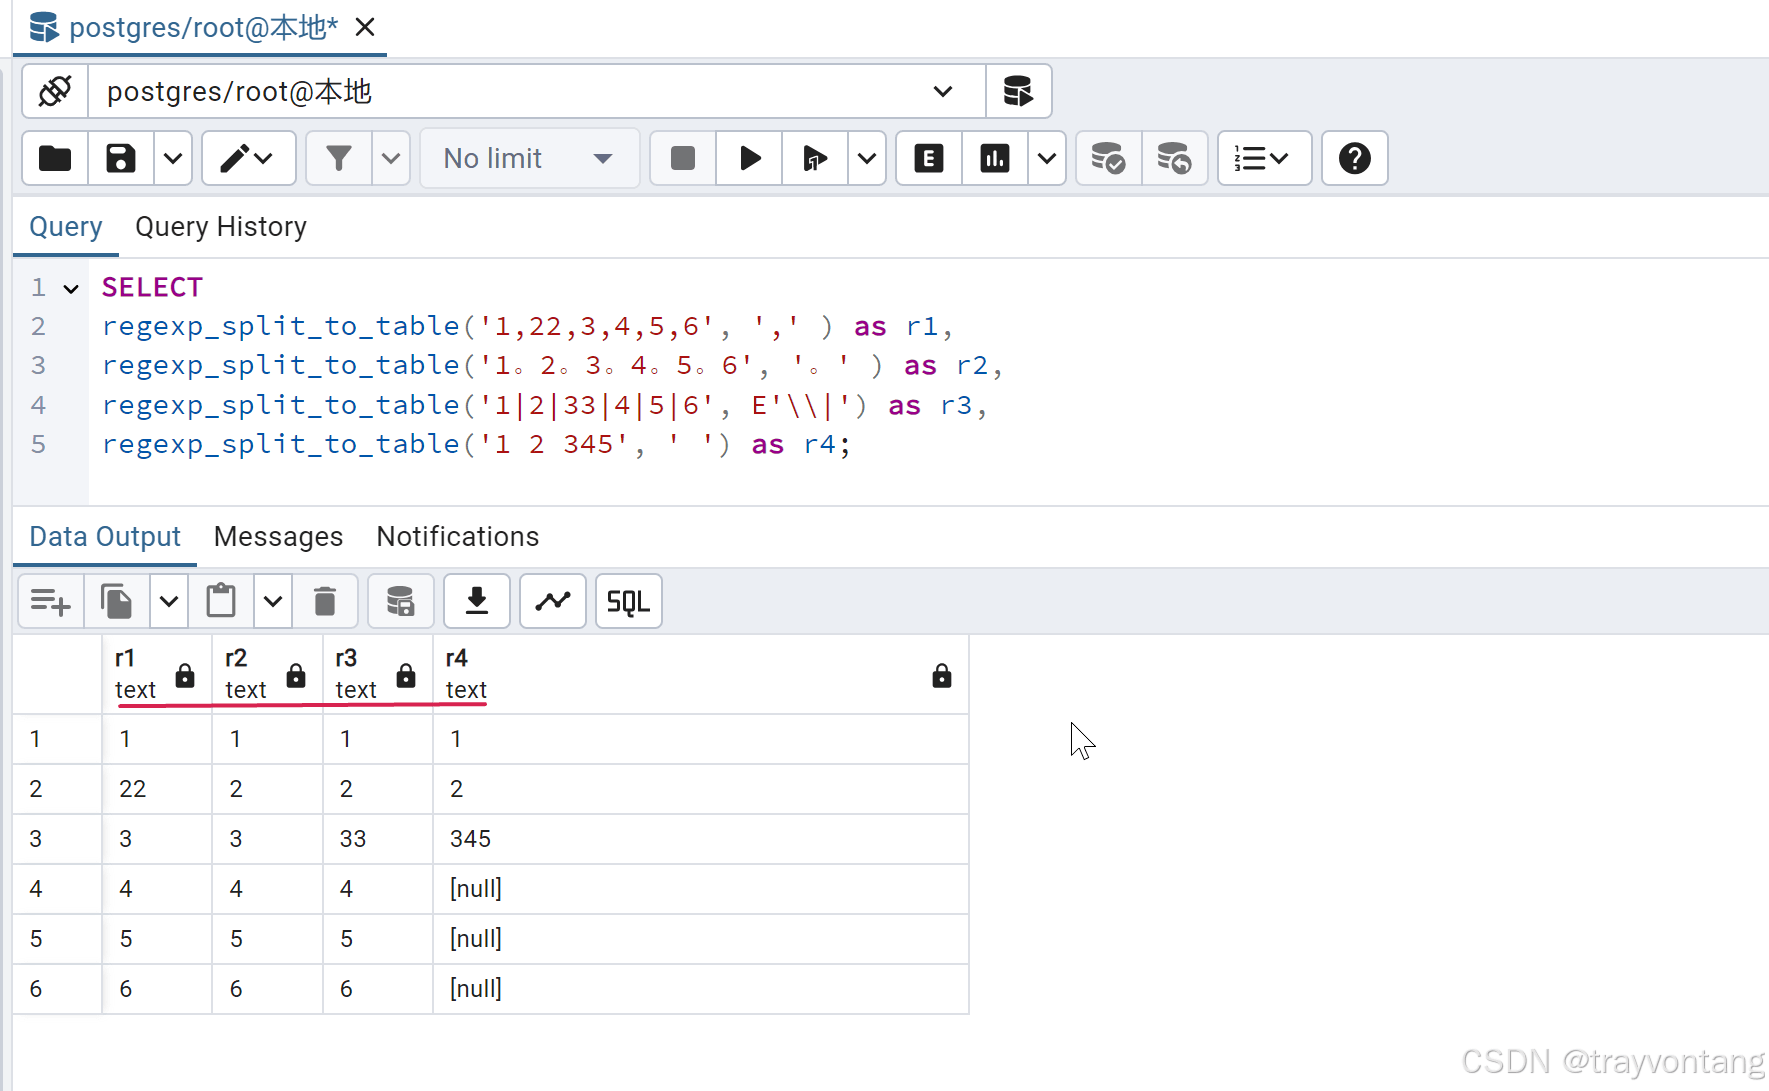Select result row number 1
Viewport: 1769px width, 1091px height.
tap(57, 739)
